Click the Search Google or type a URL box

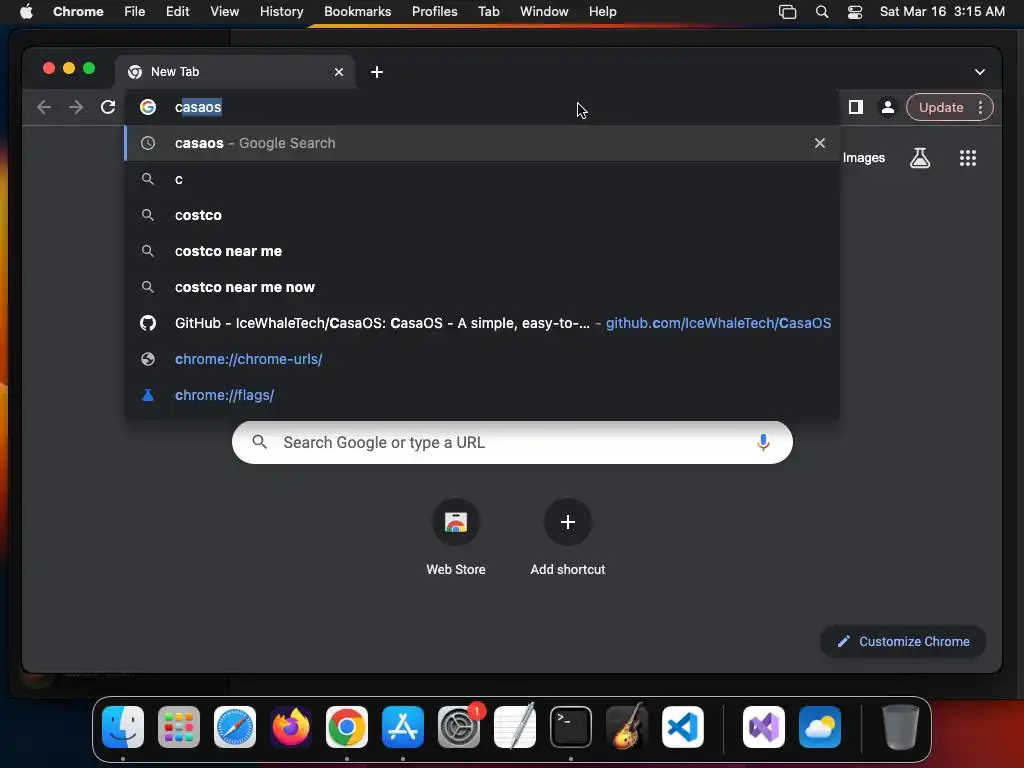(x=512, y=442)
